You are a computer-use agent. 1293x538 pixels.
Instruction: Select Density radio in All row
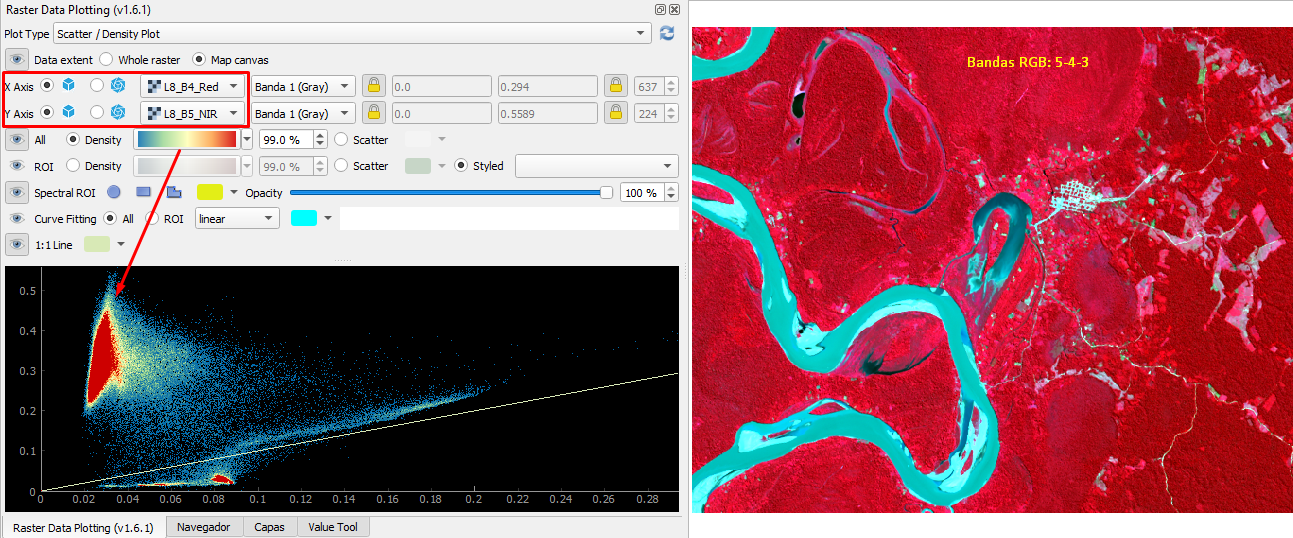(73, 140)
